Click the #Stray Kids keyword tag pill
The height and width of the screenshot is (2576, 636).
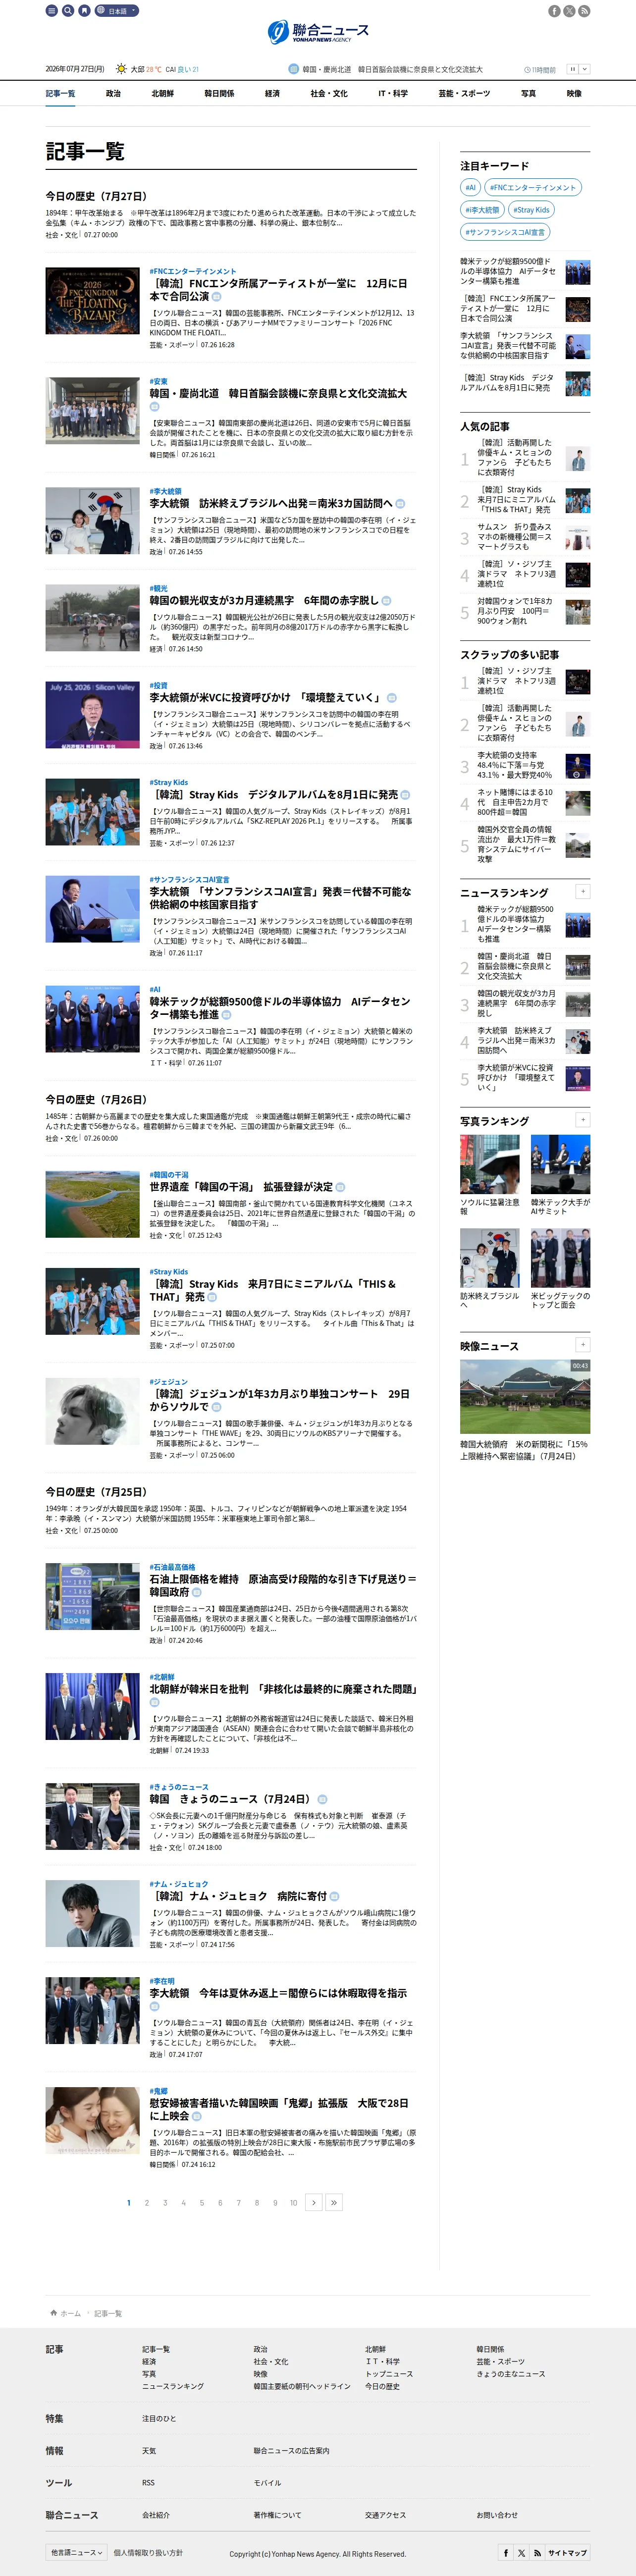coord(531,210)
